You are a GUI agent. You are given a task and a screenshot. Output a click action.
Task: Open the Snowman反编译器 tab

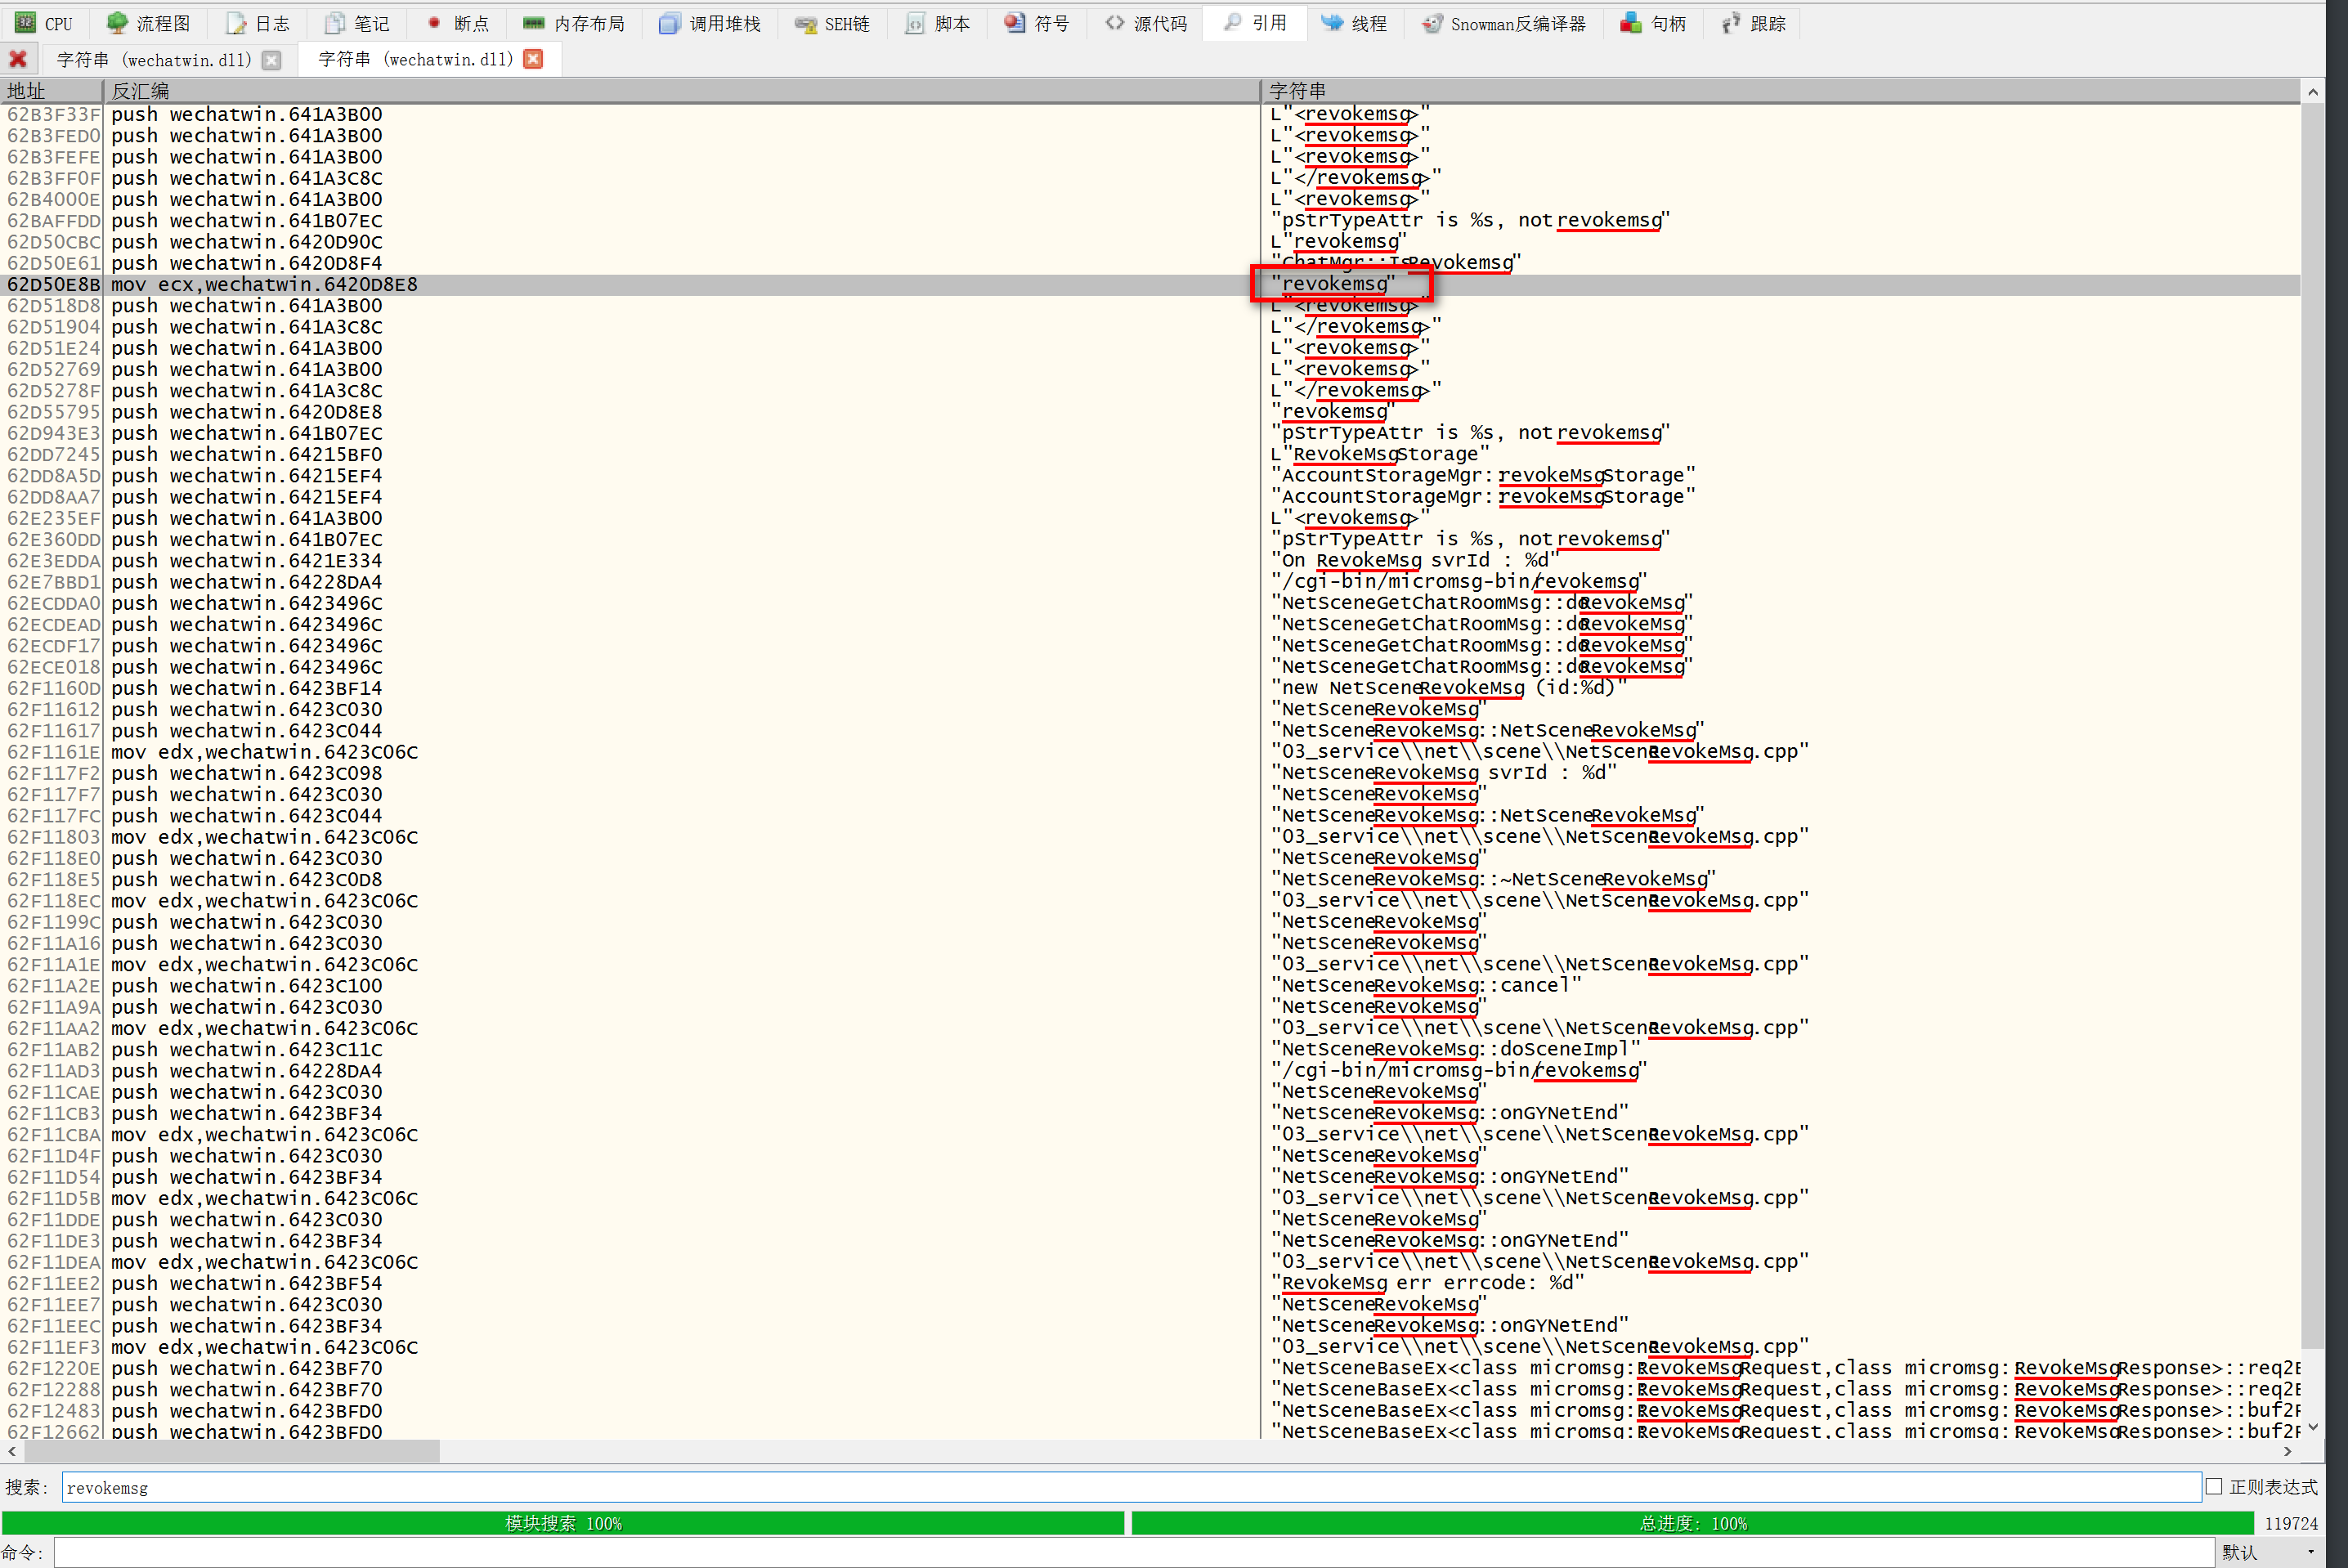coord(1505,23)
